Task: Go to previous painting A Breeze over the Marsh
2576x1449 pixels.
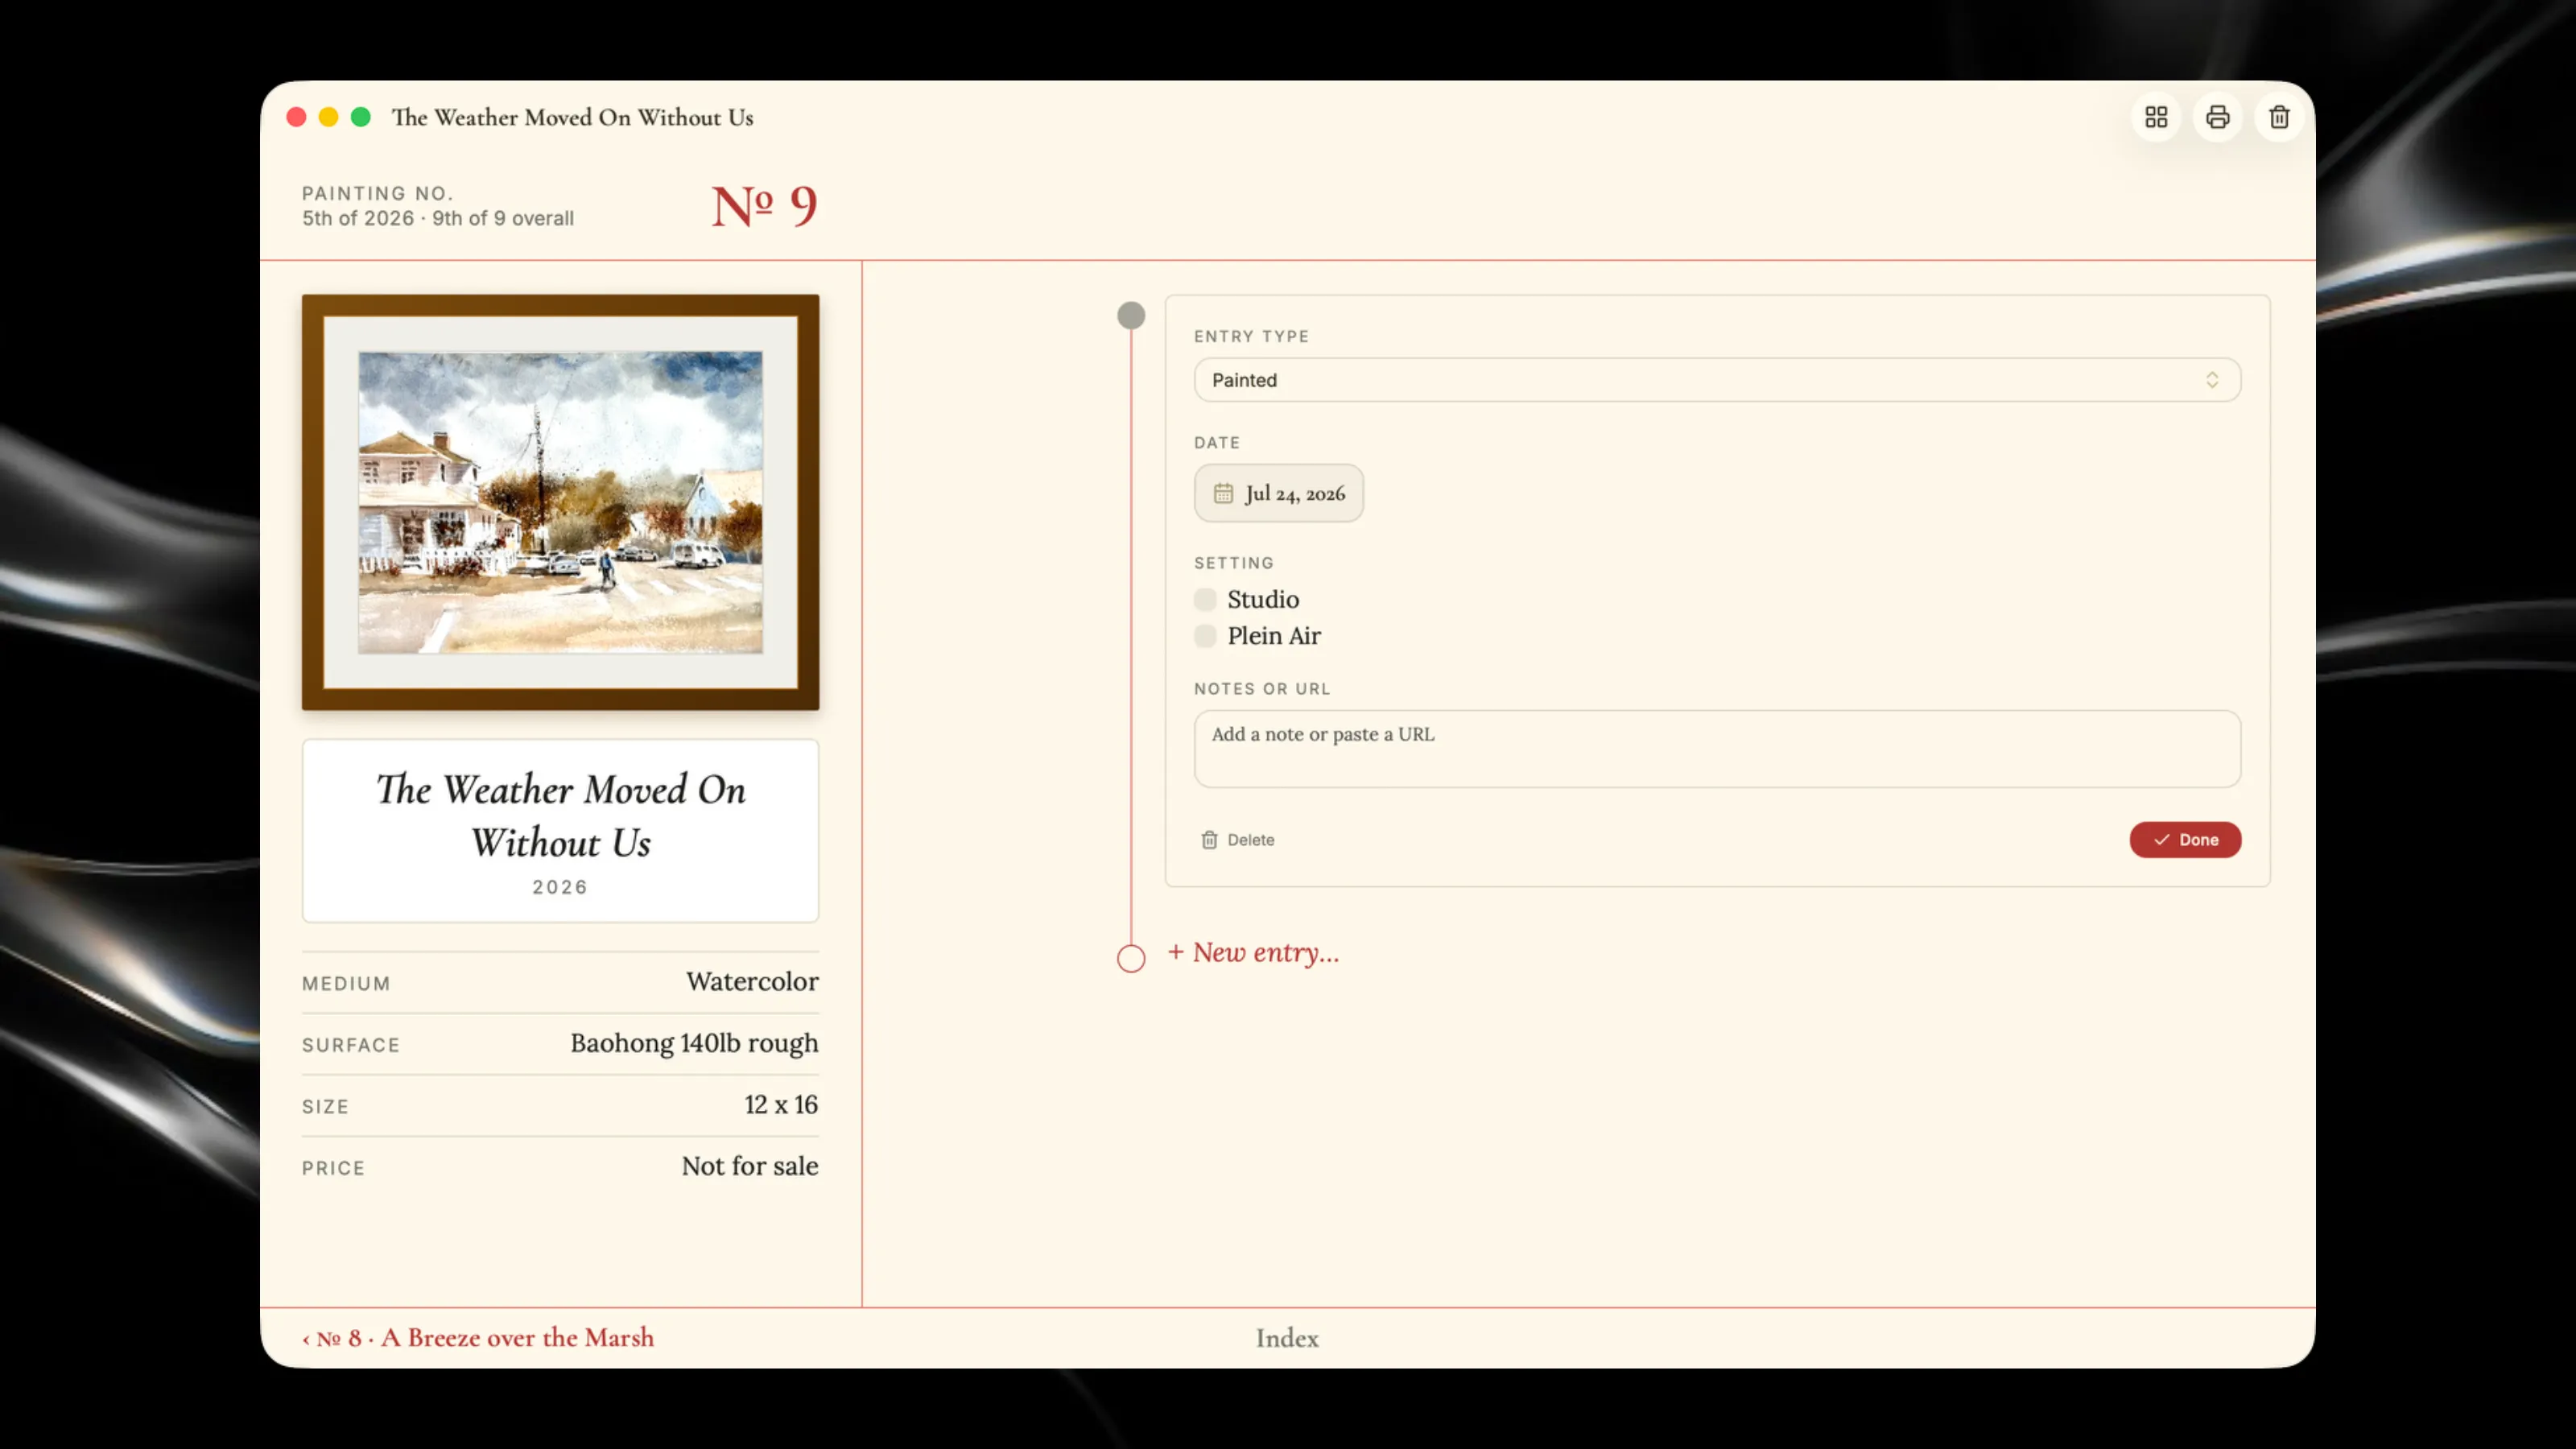Action: click(x=478, y=1338)
